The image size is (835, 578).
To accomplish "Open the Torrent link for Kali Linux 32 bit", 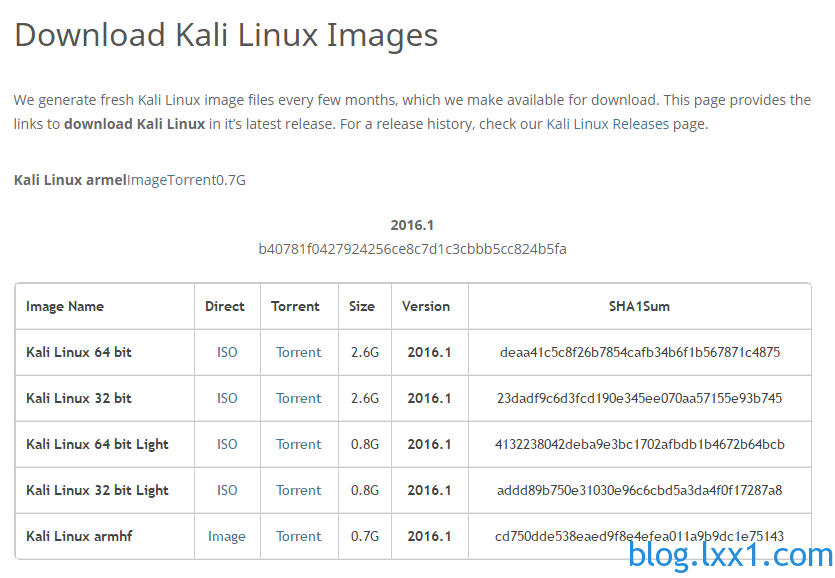I will [298, 398].
